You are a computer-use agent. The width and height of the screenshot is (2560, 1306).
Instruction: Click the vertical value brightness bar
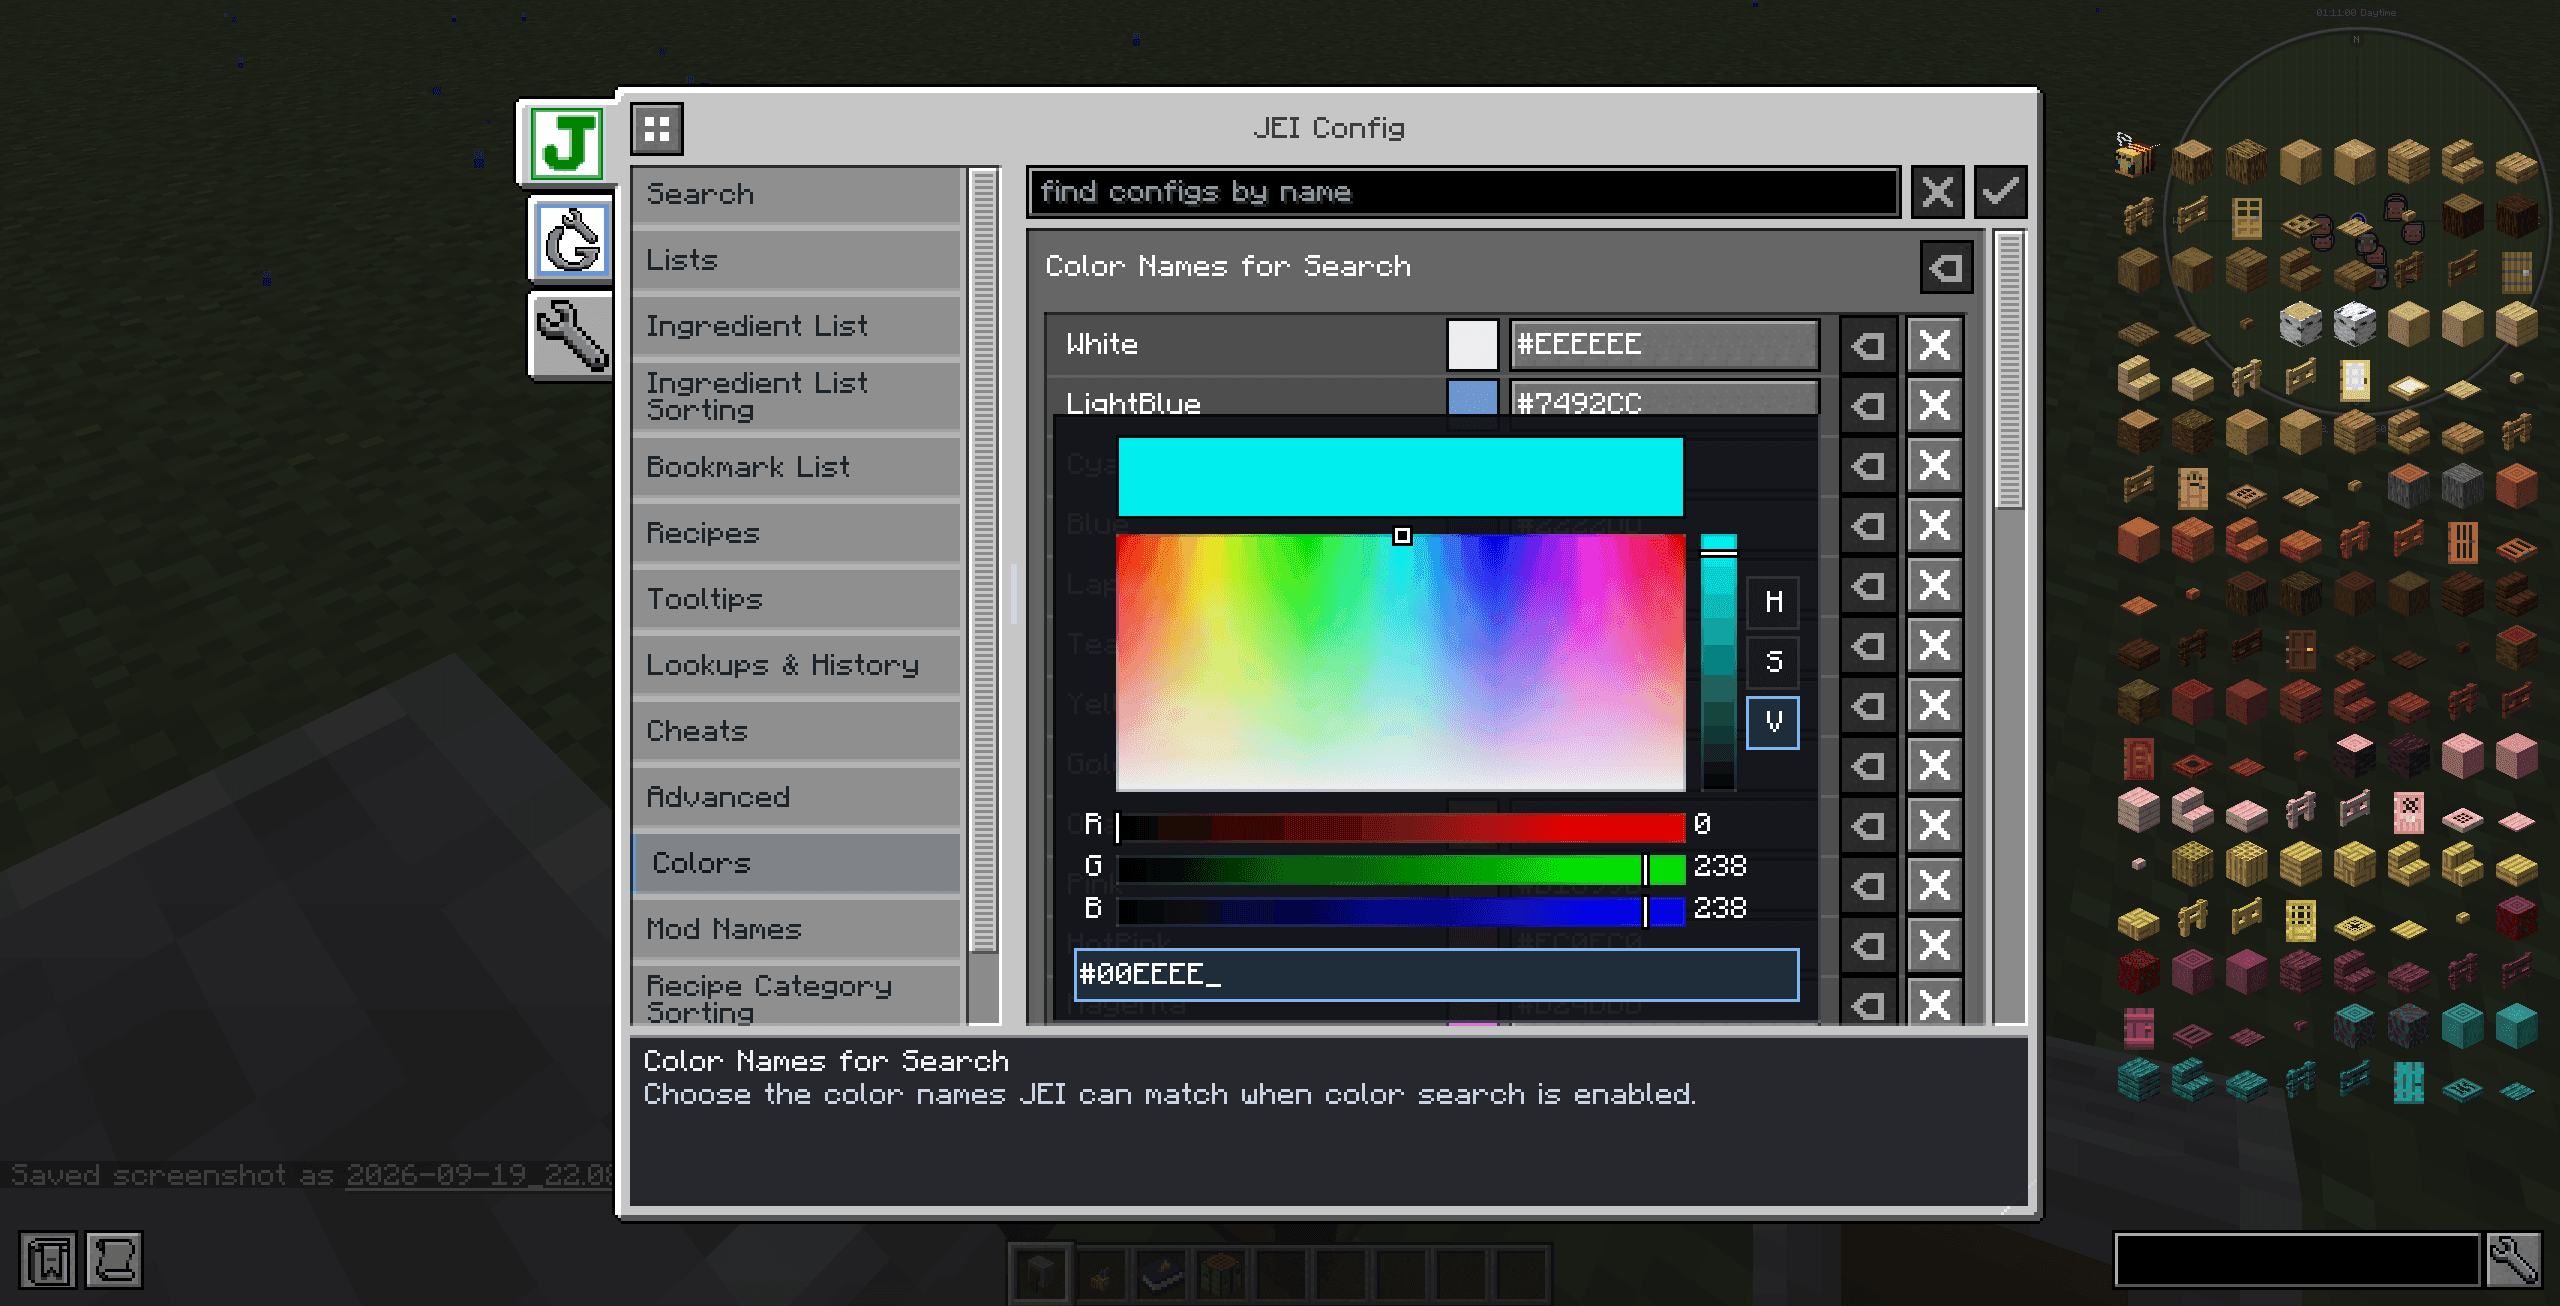1718,663
